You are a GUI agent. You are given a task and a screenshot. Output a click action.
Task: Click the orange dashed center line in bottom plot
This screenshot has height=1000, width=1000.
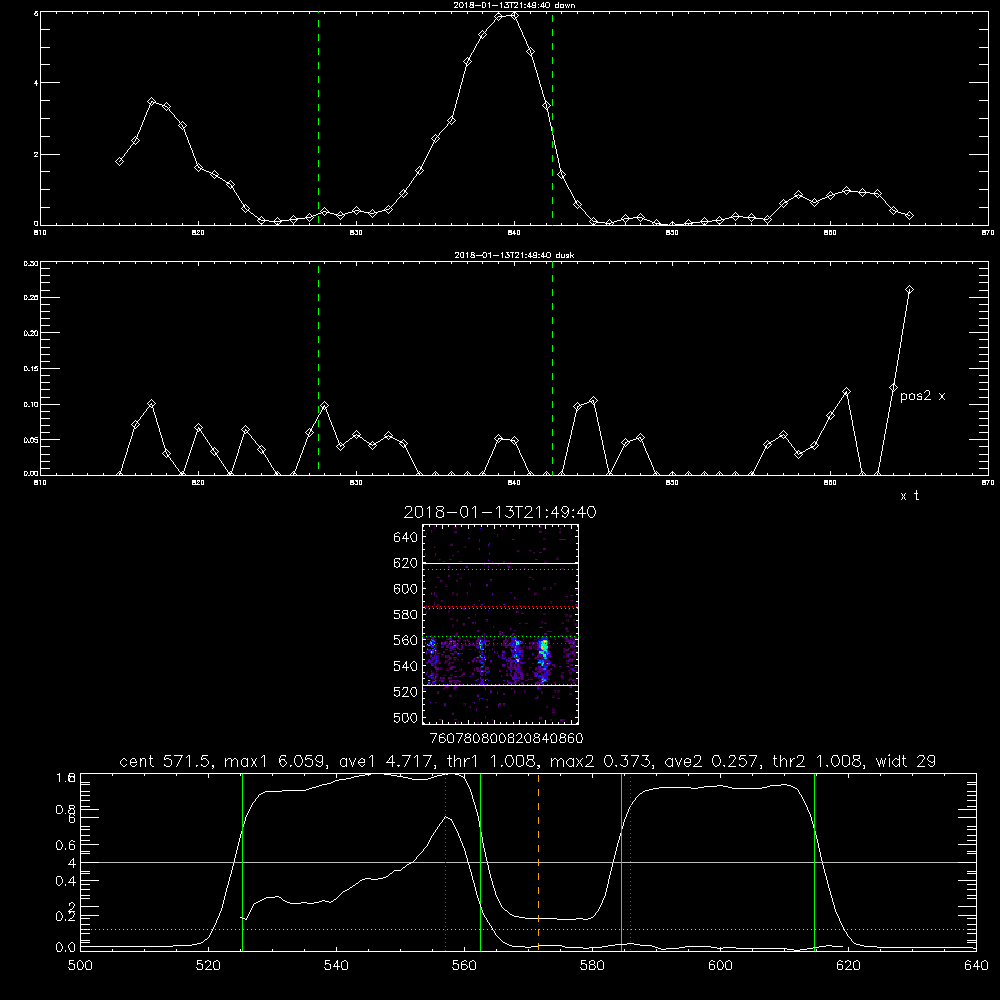(538, 861)
